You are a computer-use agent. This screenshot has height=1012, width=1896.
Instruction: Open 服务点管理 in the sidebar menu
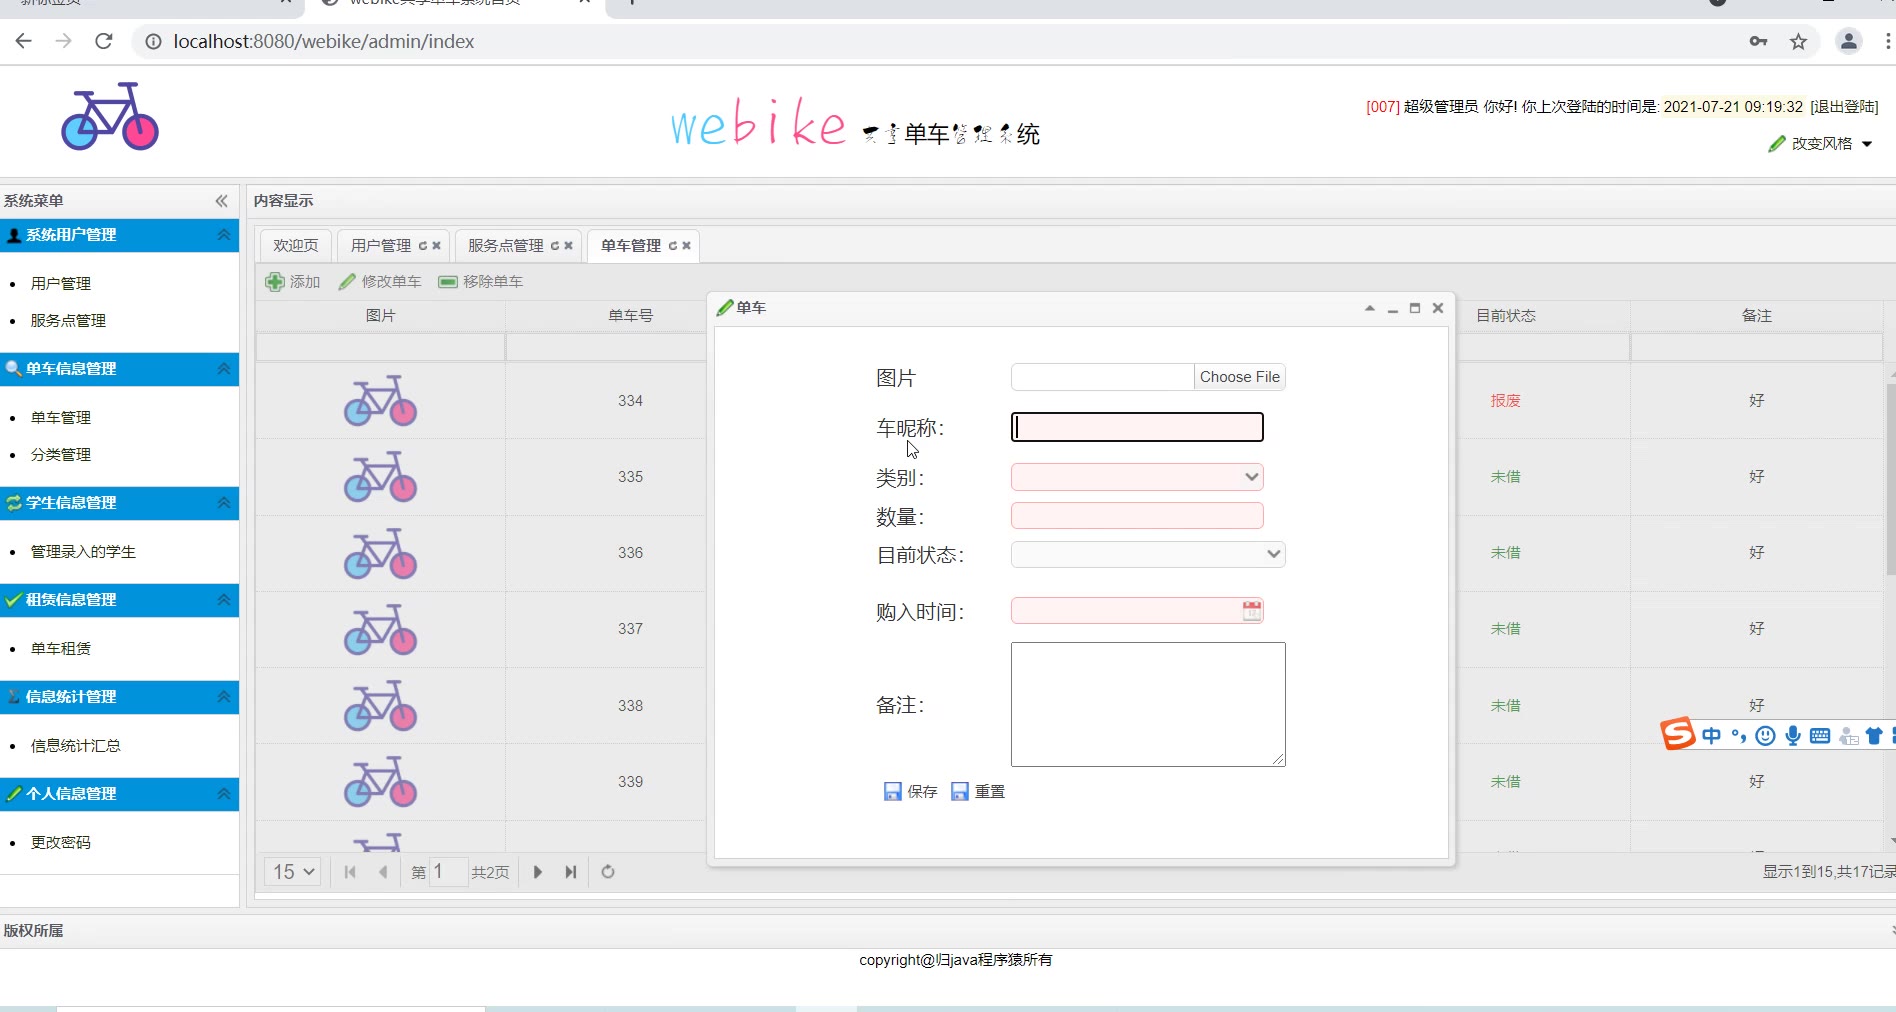[68, 321]
